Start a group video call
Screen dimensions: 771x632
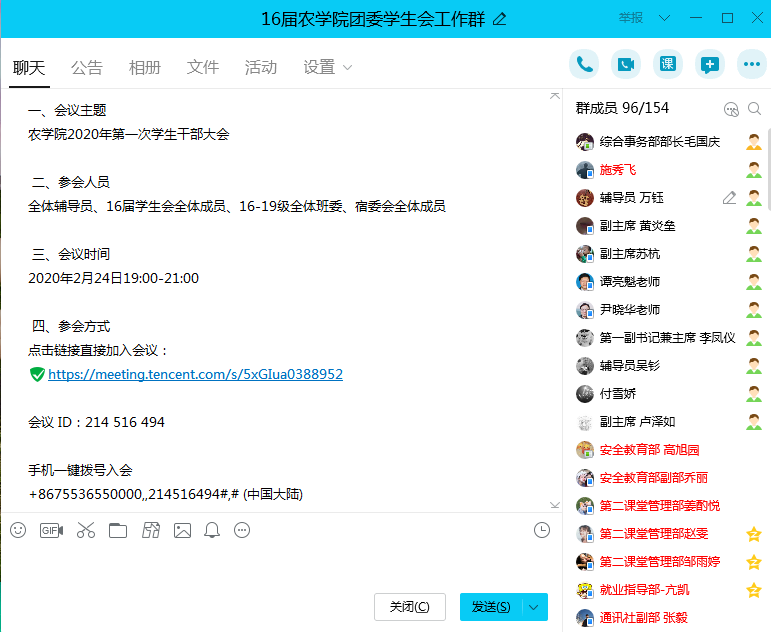click(626, 64)
